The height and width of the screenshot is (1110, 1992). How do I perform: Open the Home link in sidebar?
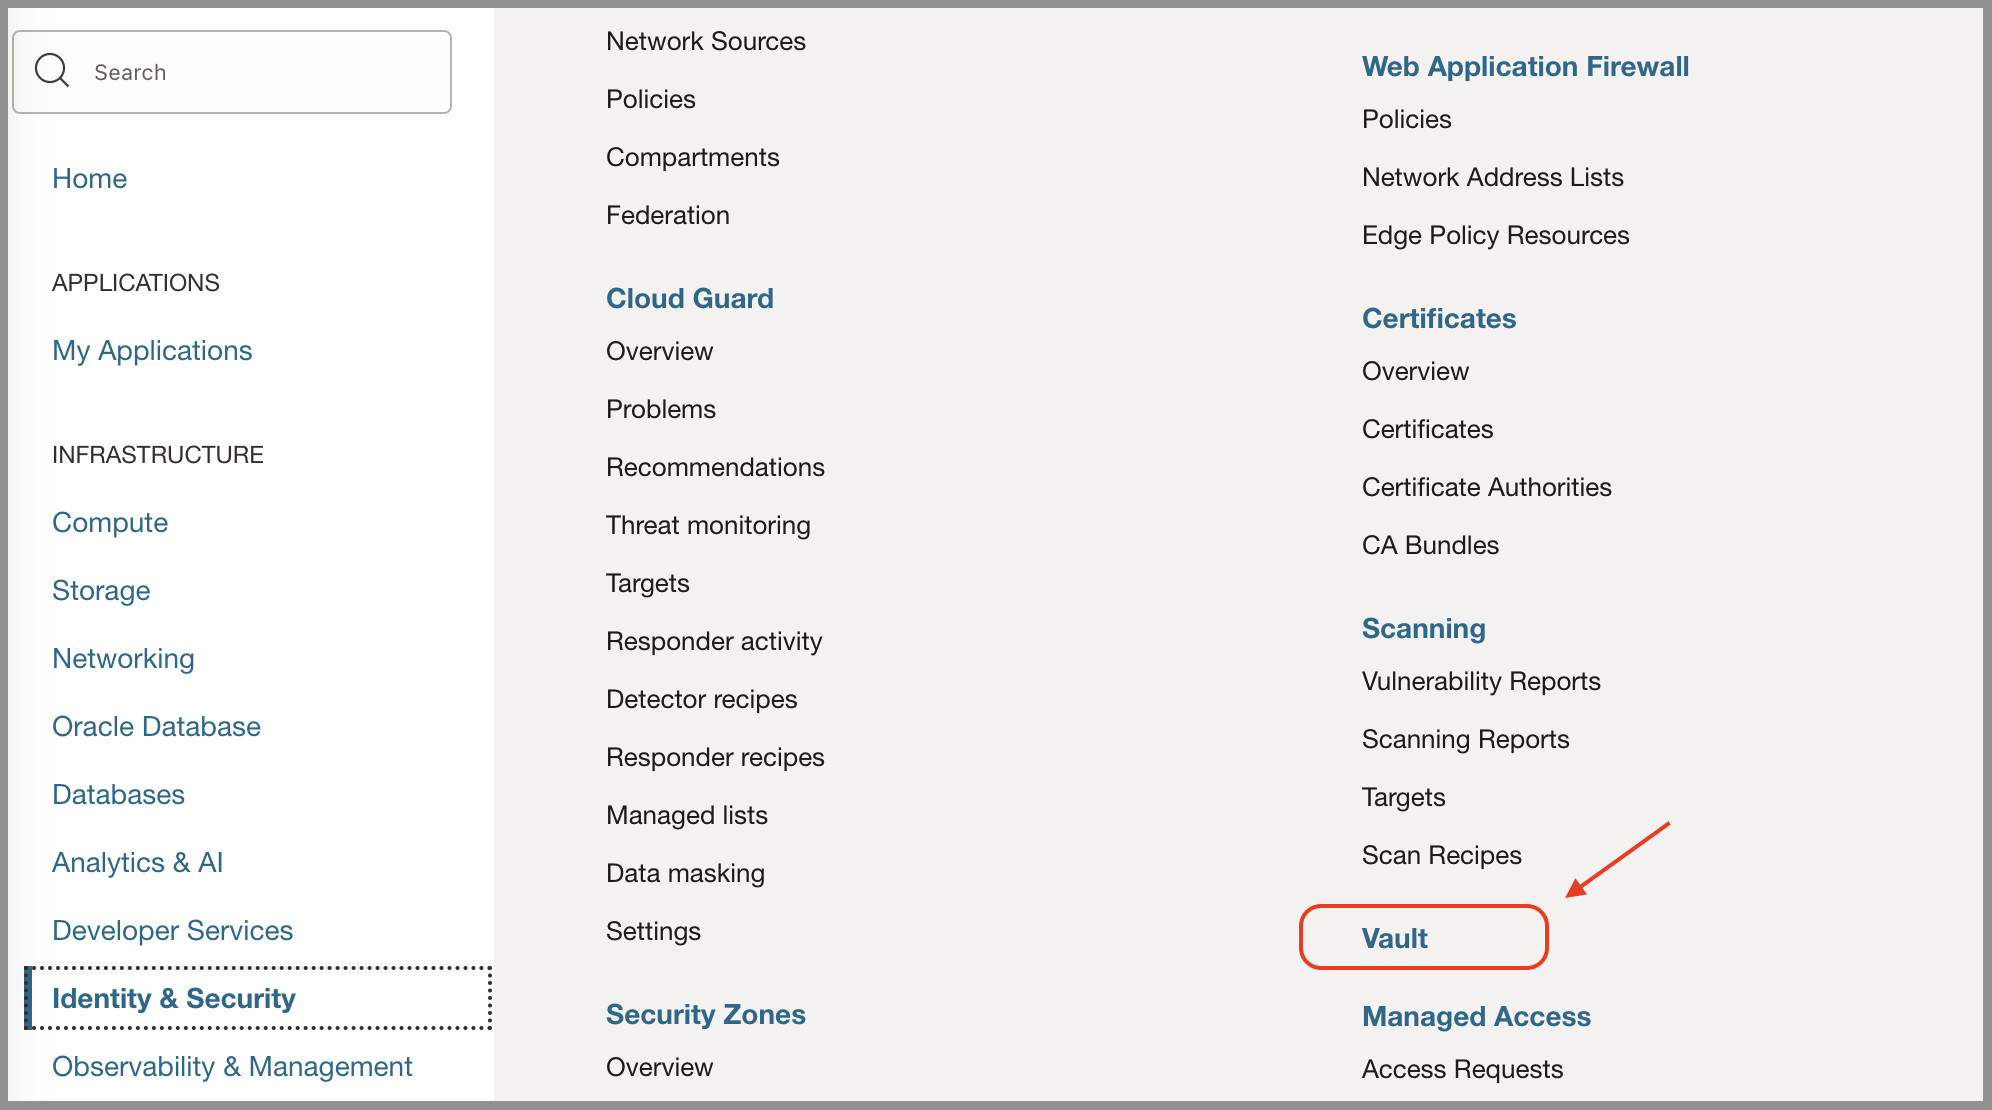tap(89, 178)
